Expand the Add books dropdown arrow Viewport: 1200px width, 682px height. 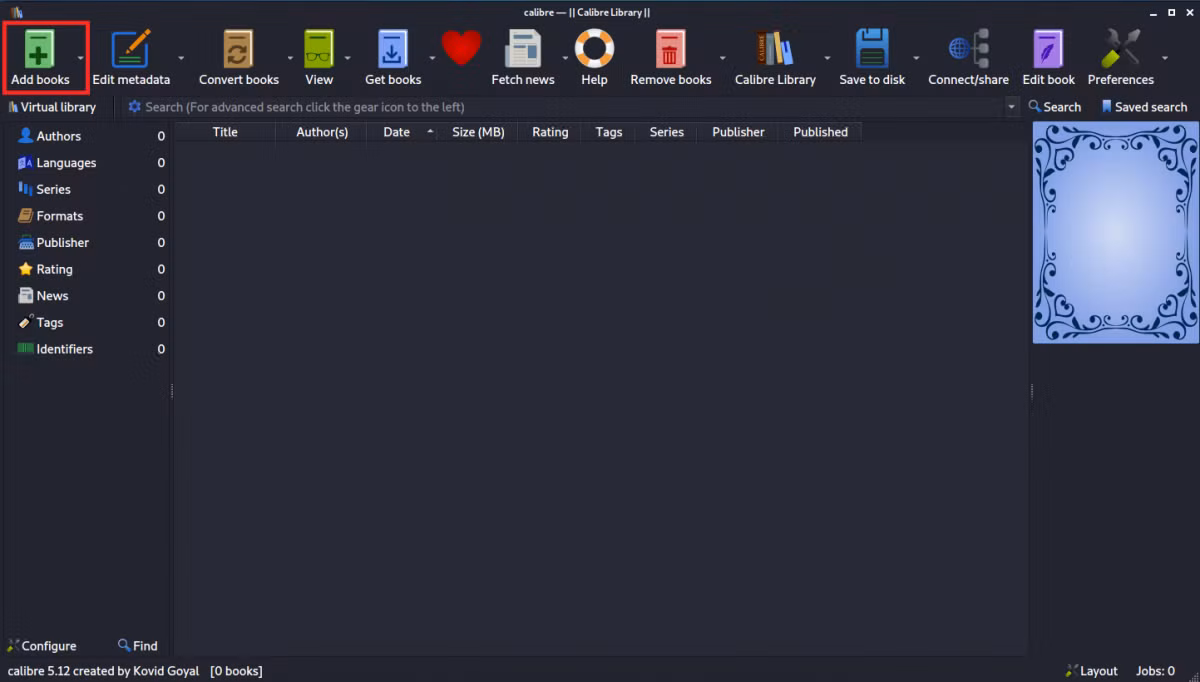pyautogui.click(x=81, y=58)
